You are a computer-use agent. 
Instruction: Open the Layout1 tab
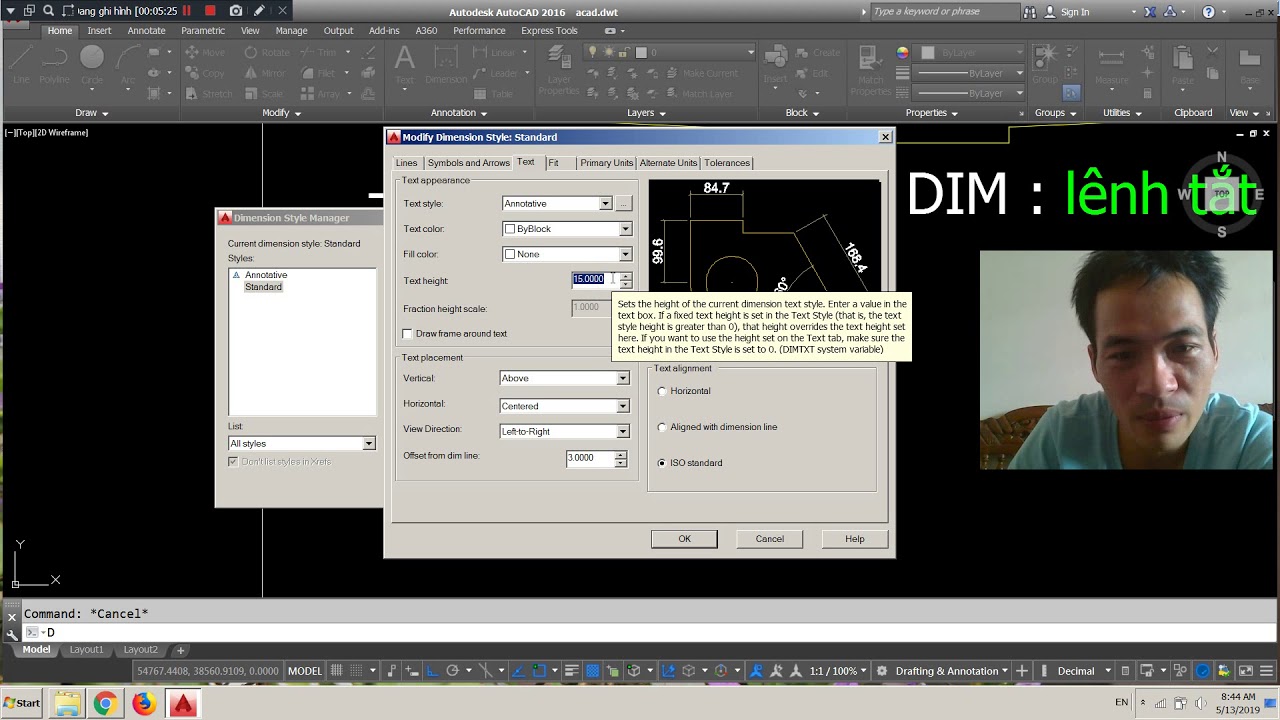(86, 650)
